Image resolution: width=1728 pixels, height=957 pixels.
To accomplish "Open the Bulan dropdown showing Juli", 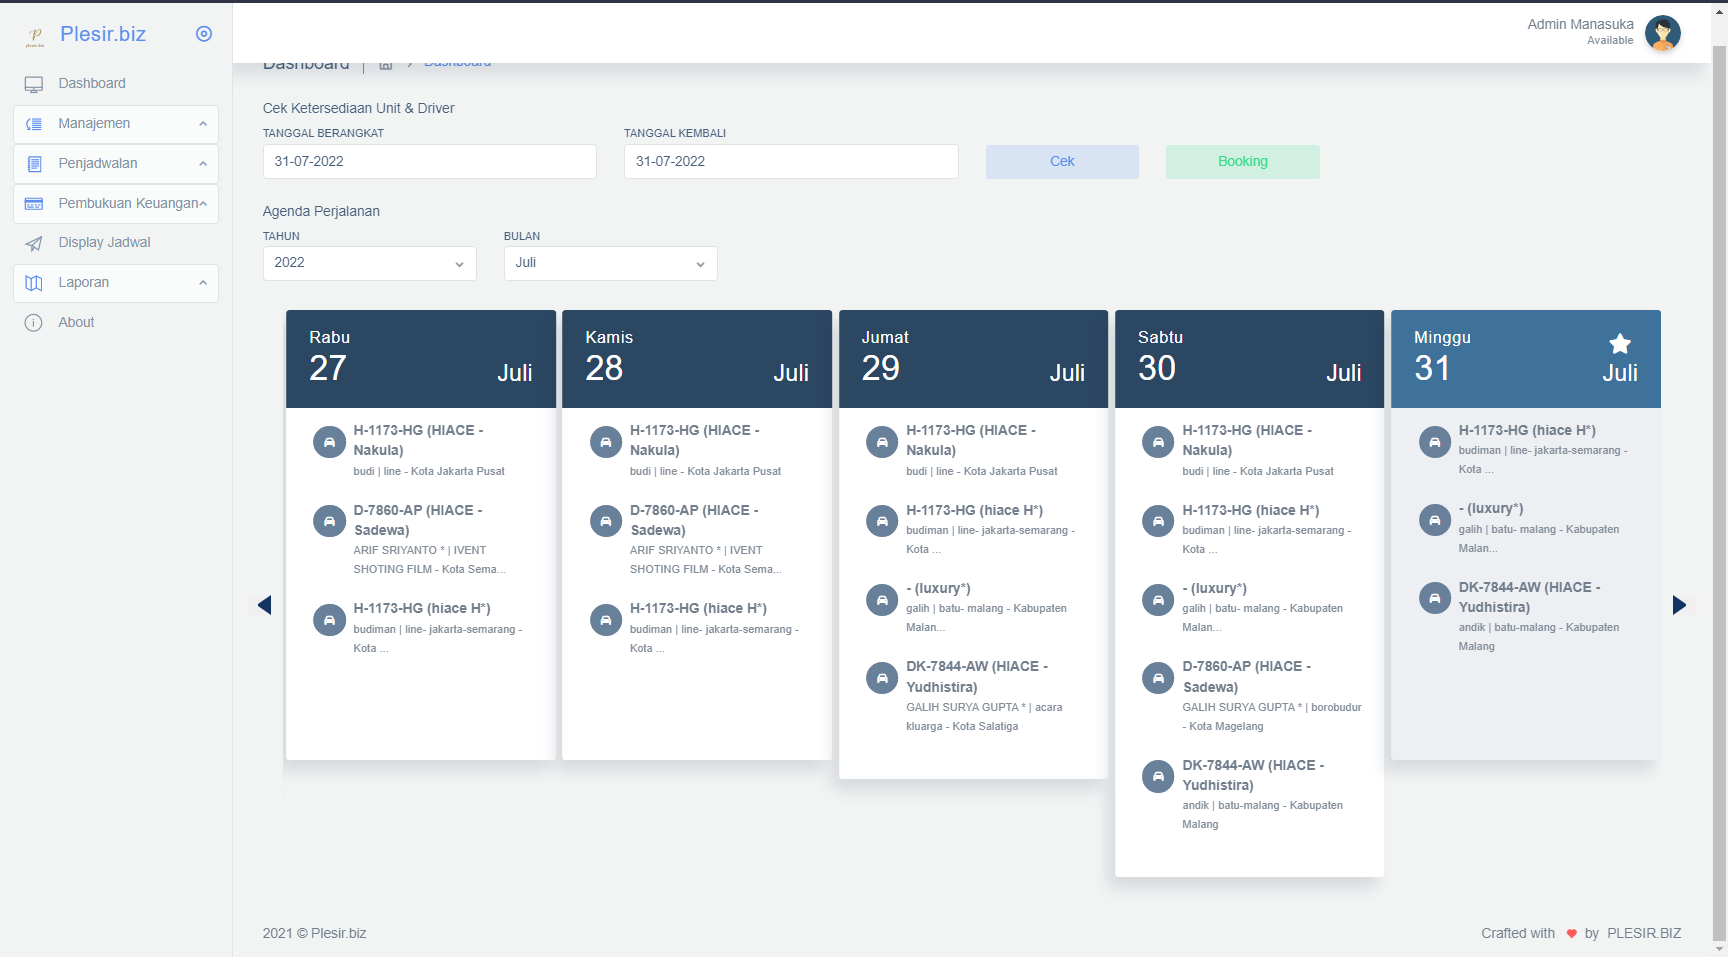I will pos(610,263).
